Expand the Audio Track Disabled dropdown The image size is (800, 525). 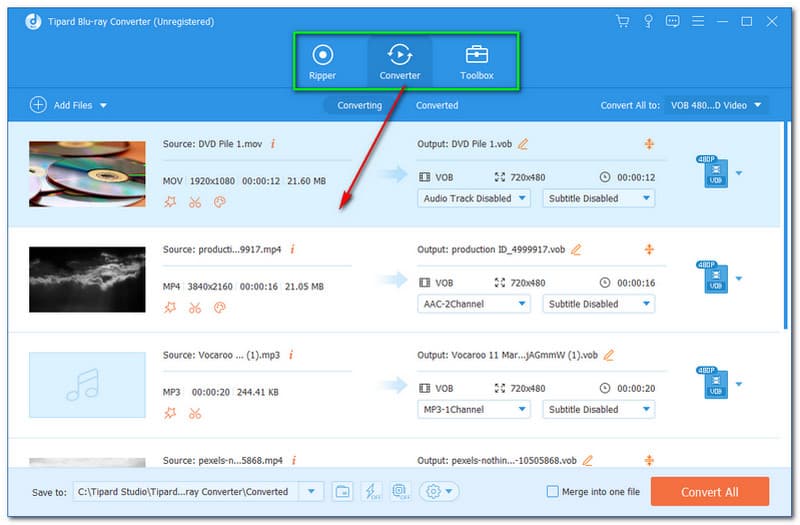[x=474, y=198]
